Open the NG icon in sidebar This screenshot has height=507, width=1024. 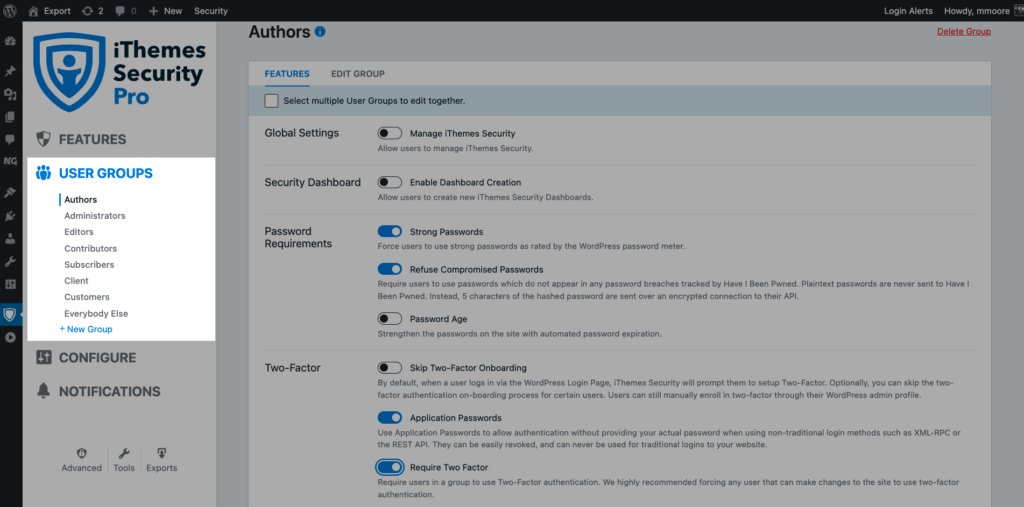pos(10,161)
